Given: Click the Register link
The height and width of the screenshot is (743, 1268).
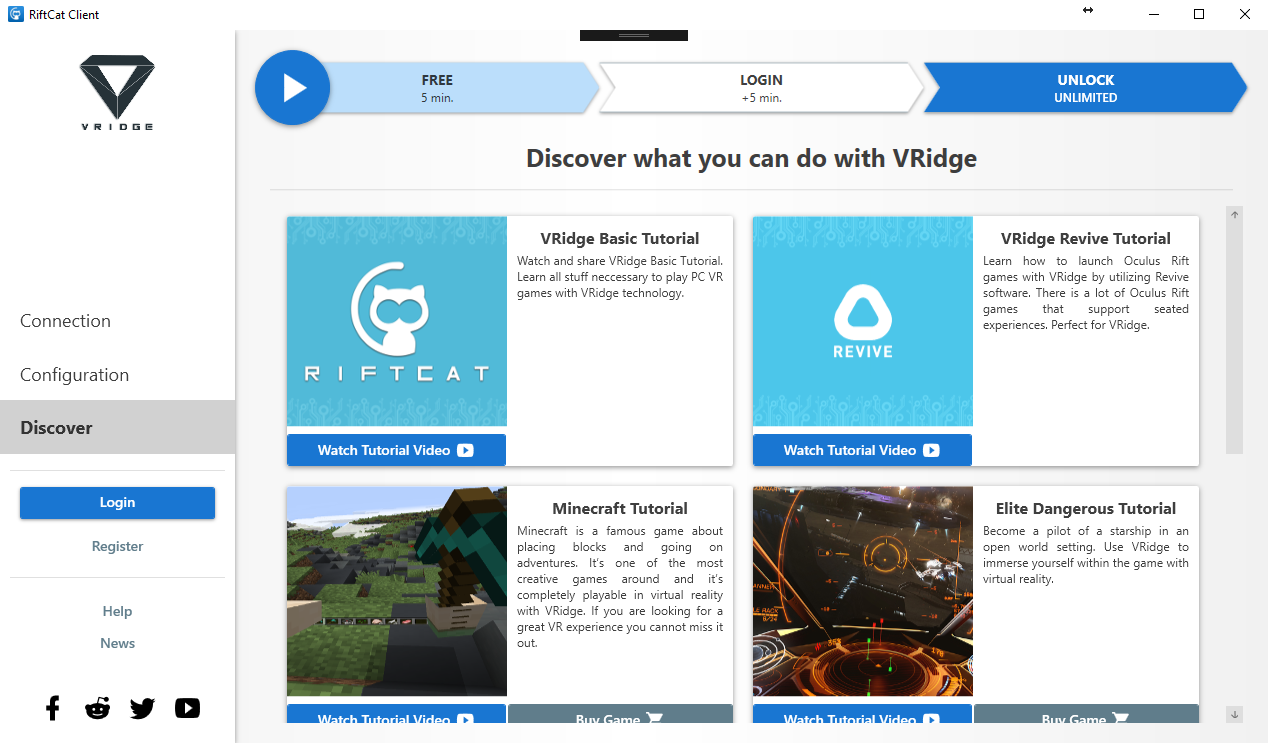Looking at the screenshot, I should coord(117,546).
